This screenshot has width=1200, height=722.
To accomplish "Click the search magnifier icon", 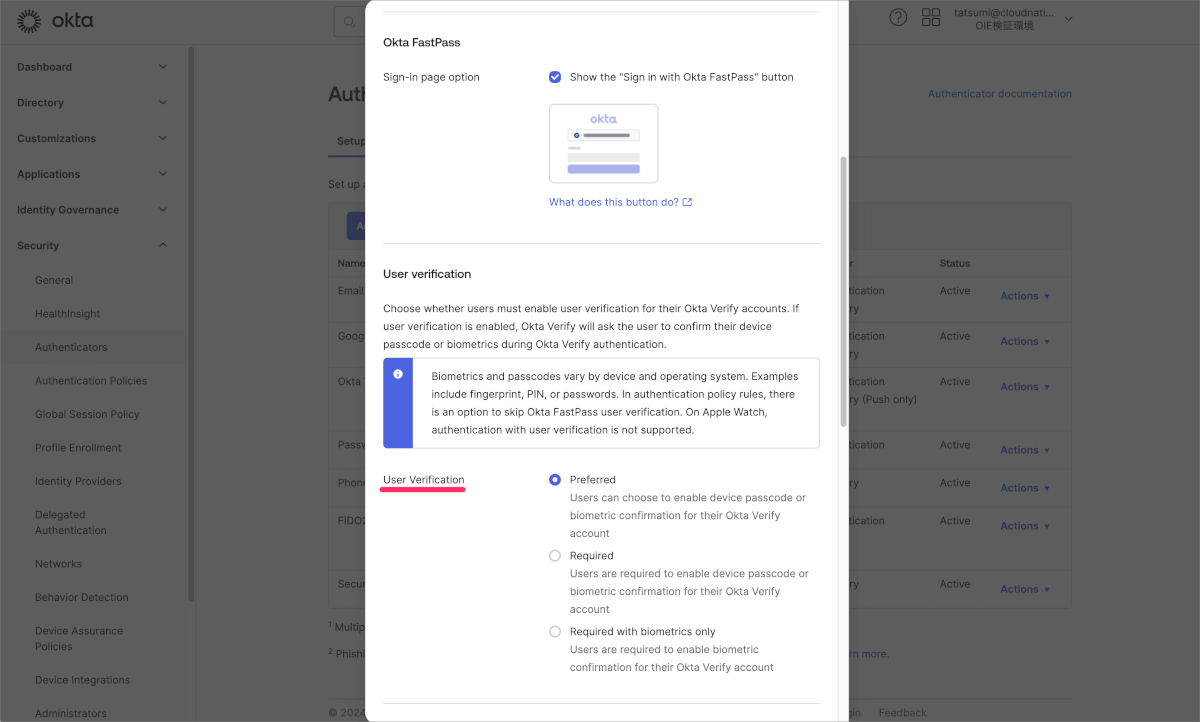I will tap(349, 20).
